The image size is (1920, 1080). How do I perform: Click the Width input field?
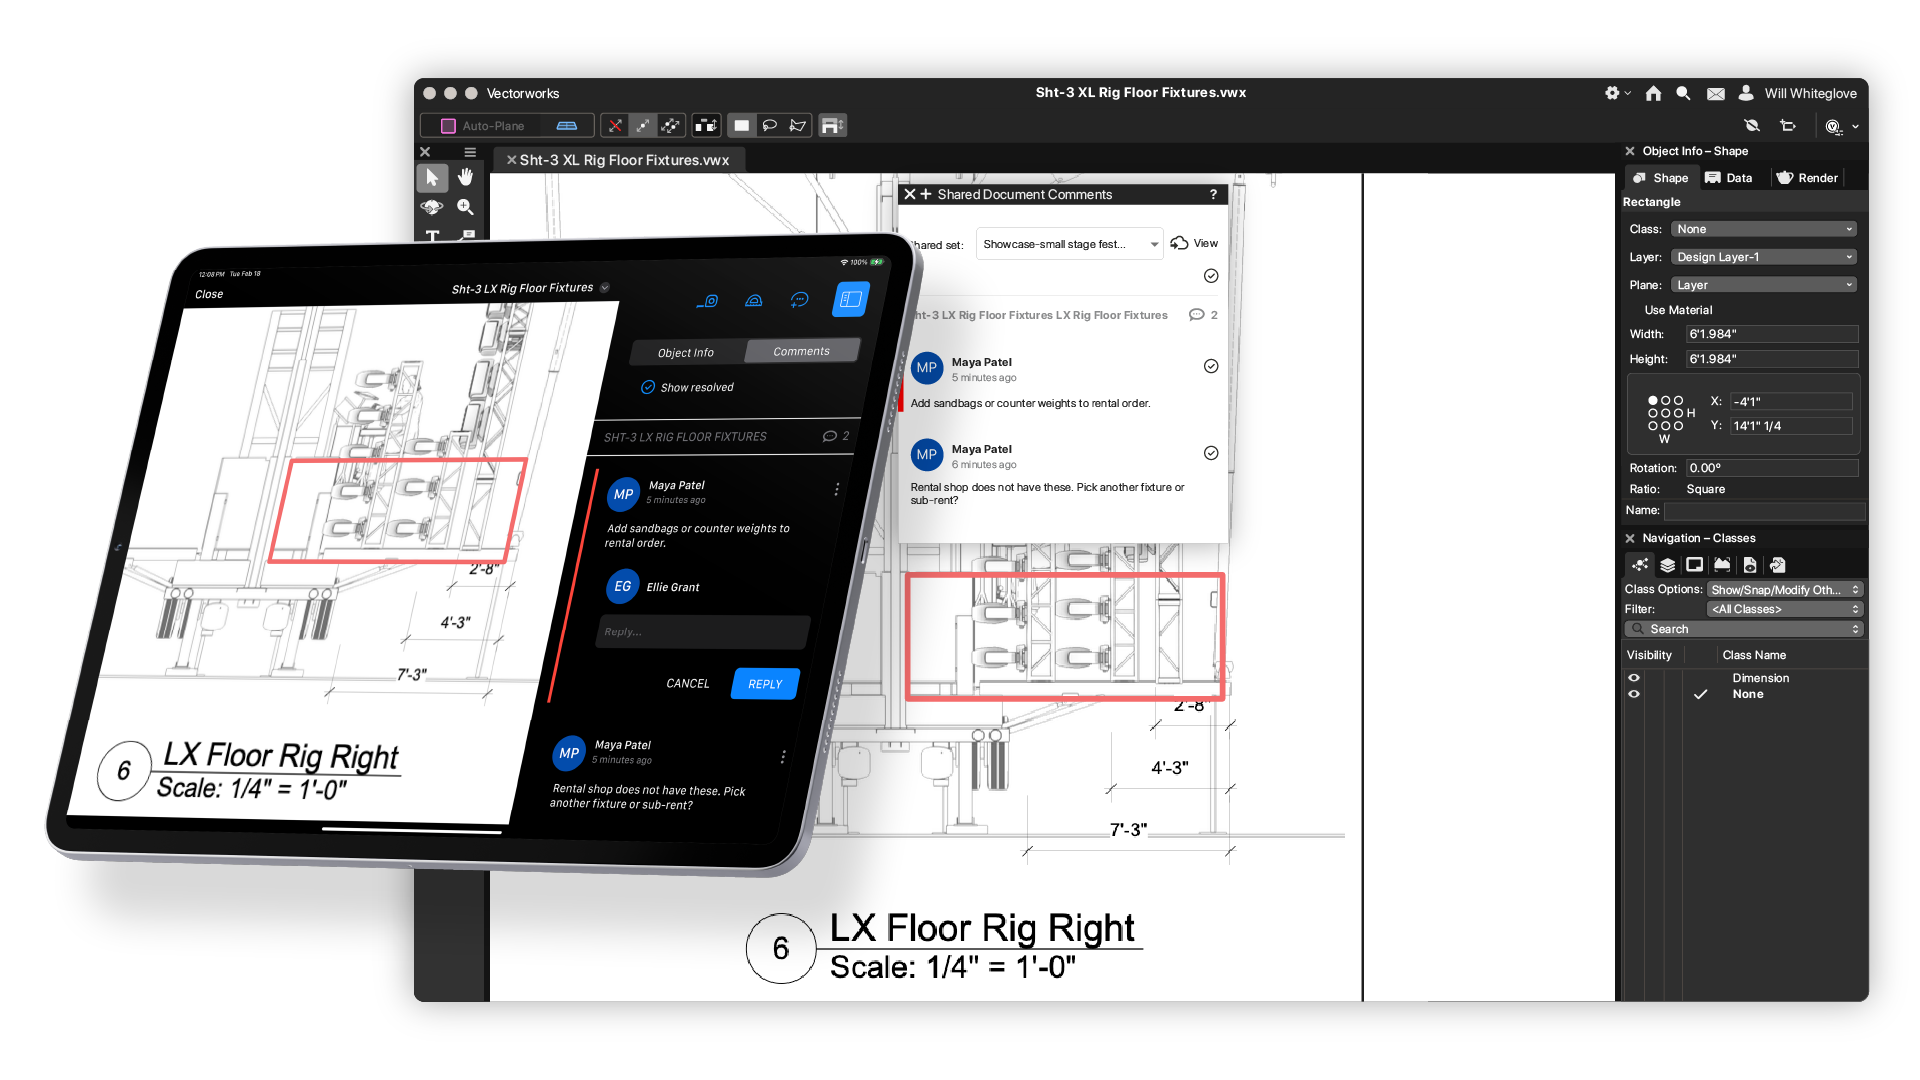[1771, 334]
